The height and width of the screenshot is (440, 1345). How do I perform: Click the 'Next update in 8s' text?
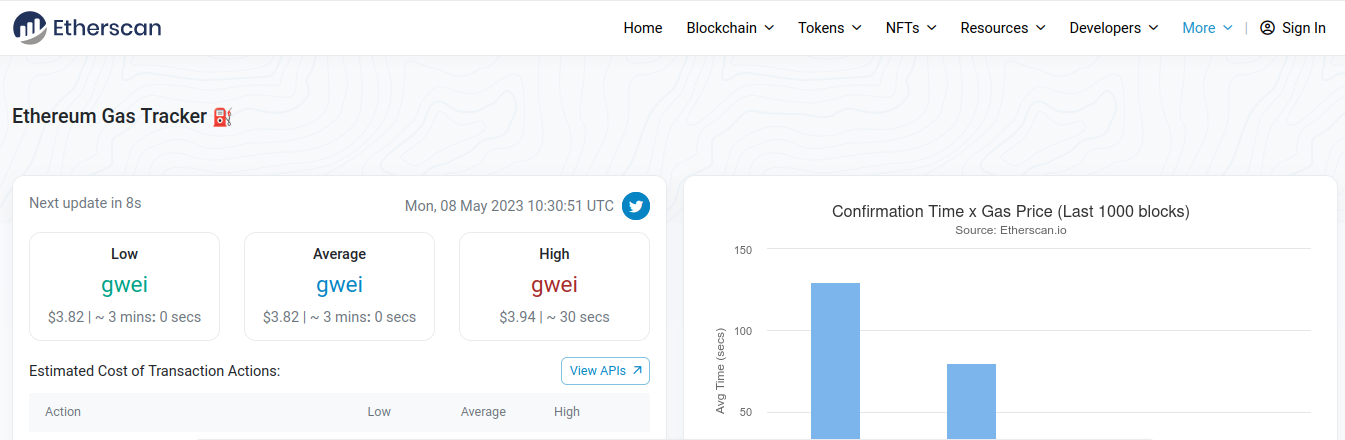point(85,203)
